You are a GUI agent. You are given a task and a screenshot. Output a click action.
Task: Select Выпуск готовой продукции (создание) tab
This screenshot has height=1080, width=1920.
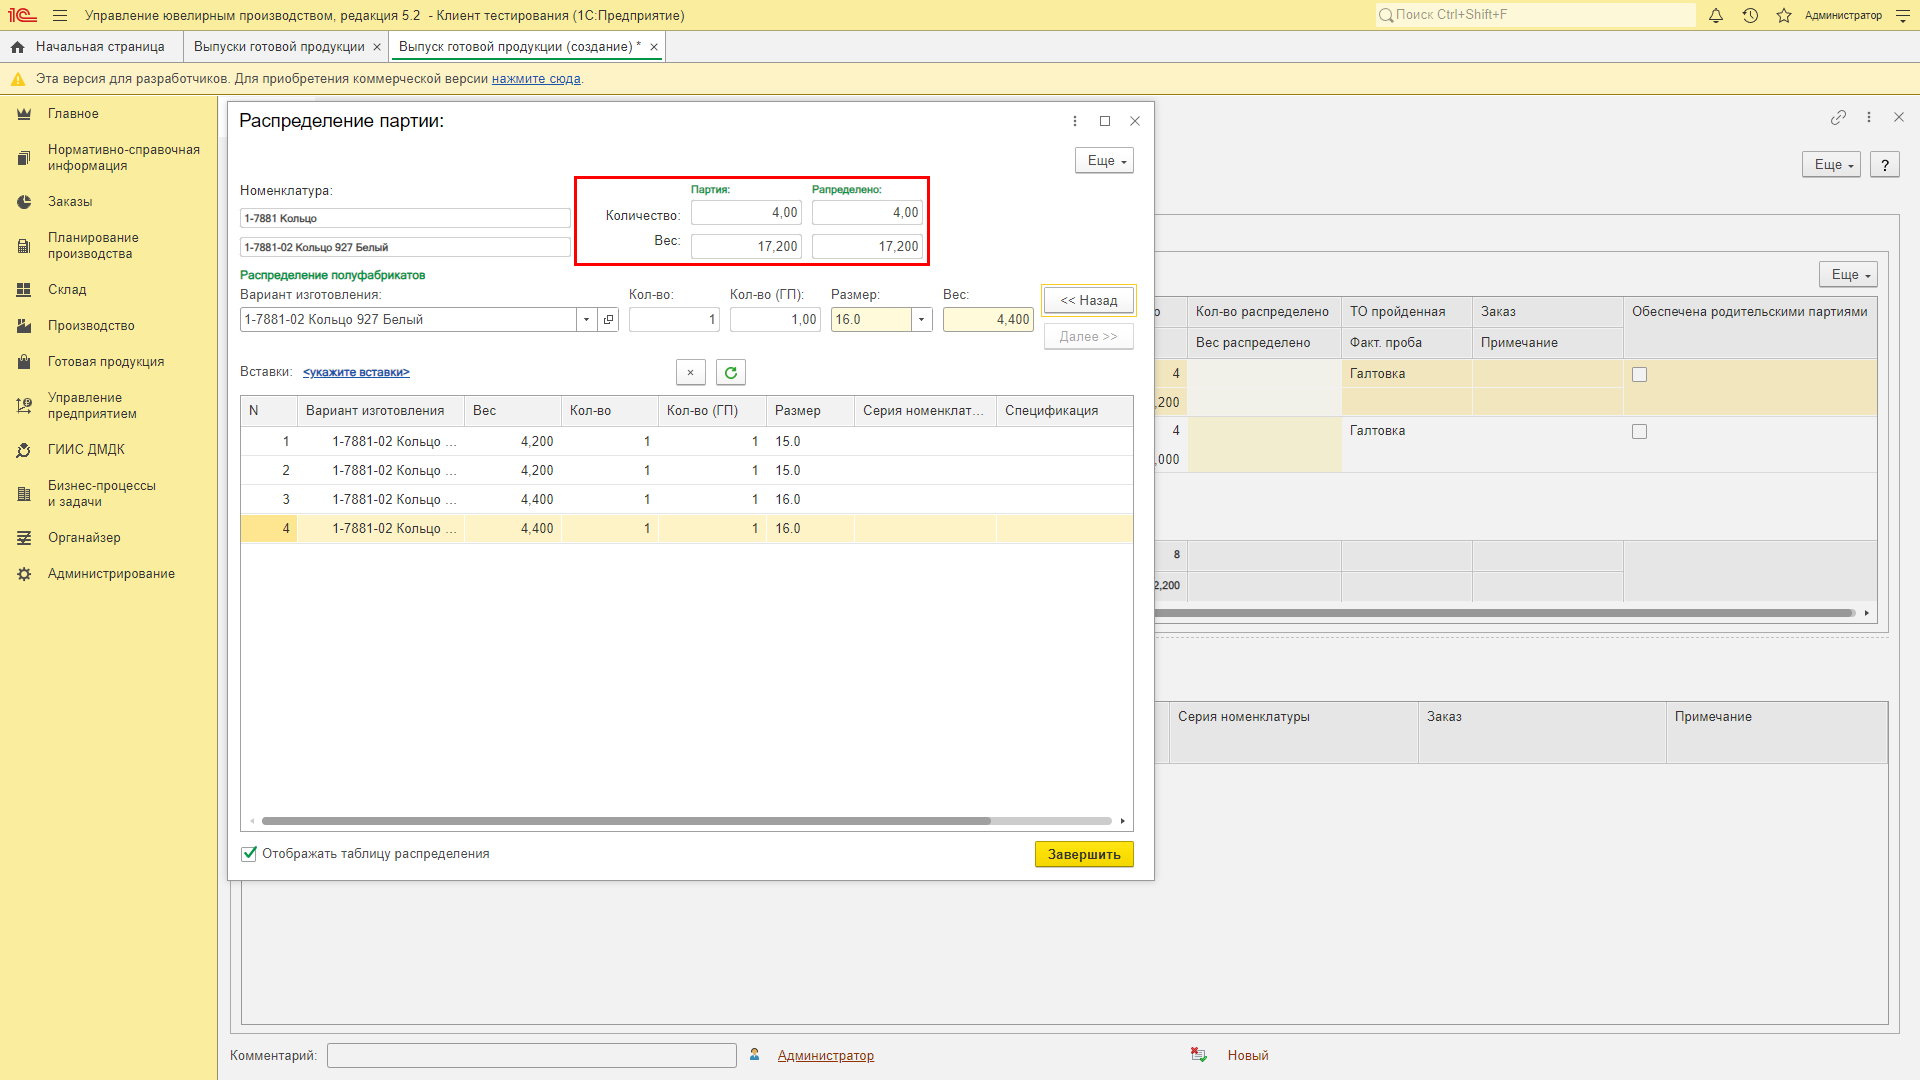pyautogui.click(x=519, y=47)
